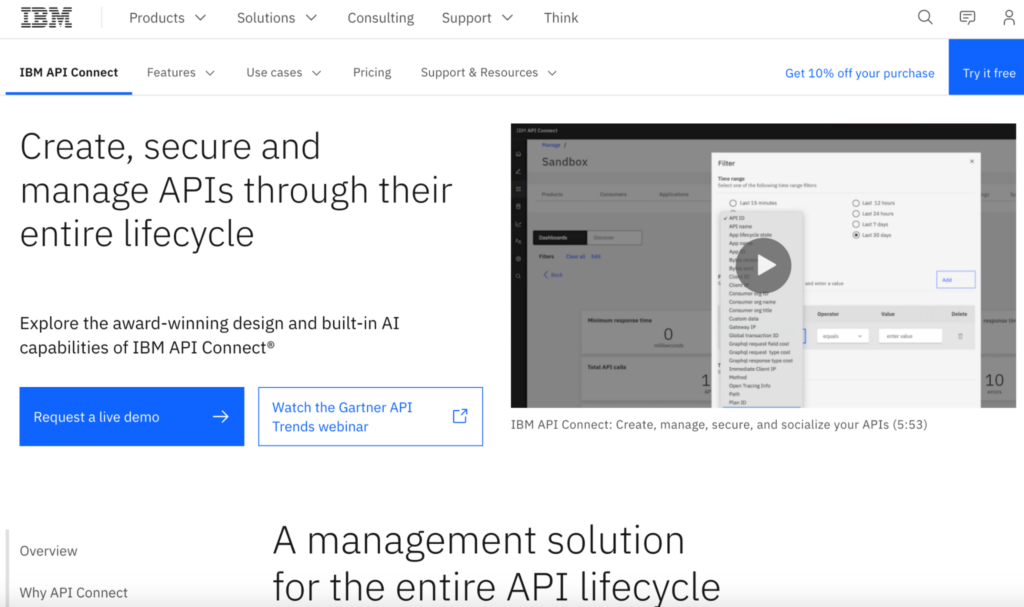Click the IBM logo in the header
The width and height of the screenshot is (1024, 607).
click(x=44, y=17)
